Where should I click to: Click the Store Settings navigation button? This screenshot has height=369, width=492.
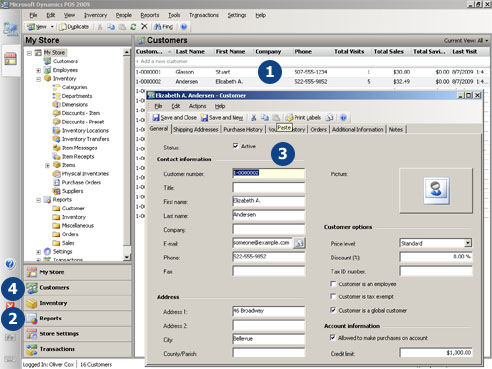78,334
